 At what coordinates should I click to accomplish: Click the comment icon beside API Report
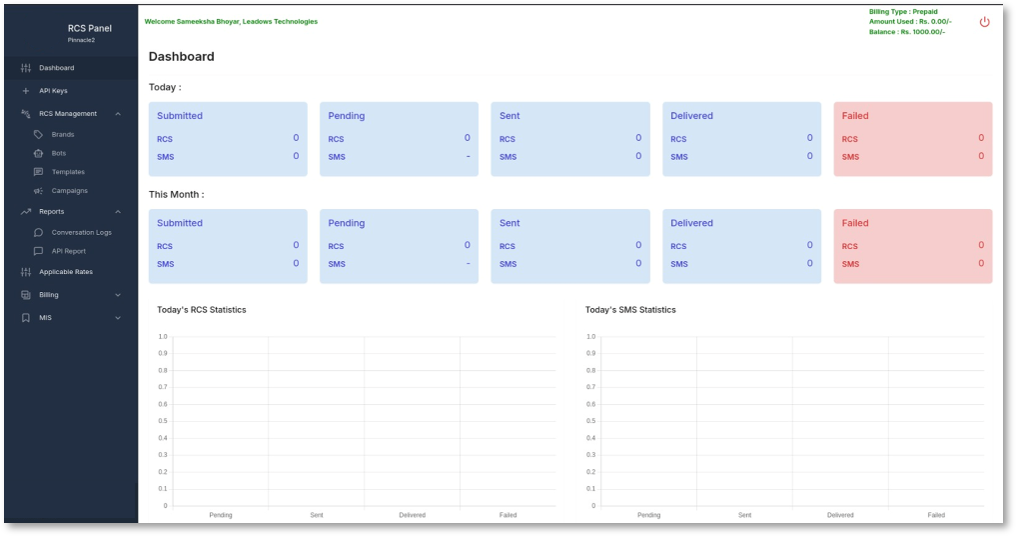pos(38,251)
